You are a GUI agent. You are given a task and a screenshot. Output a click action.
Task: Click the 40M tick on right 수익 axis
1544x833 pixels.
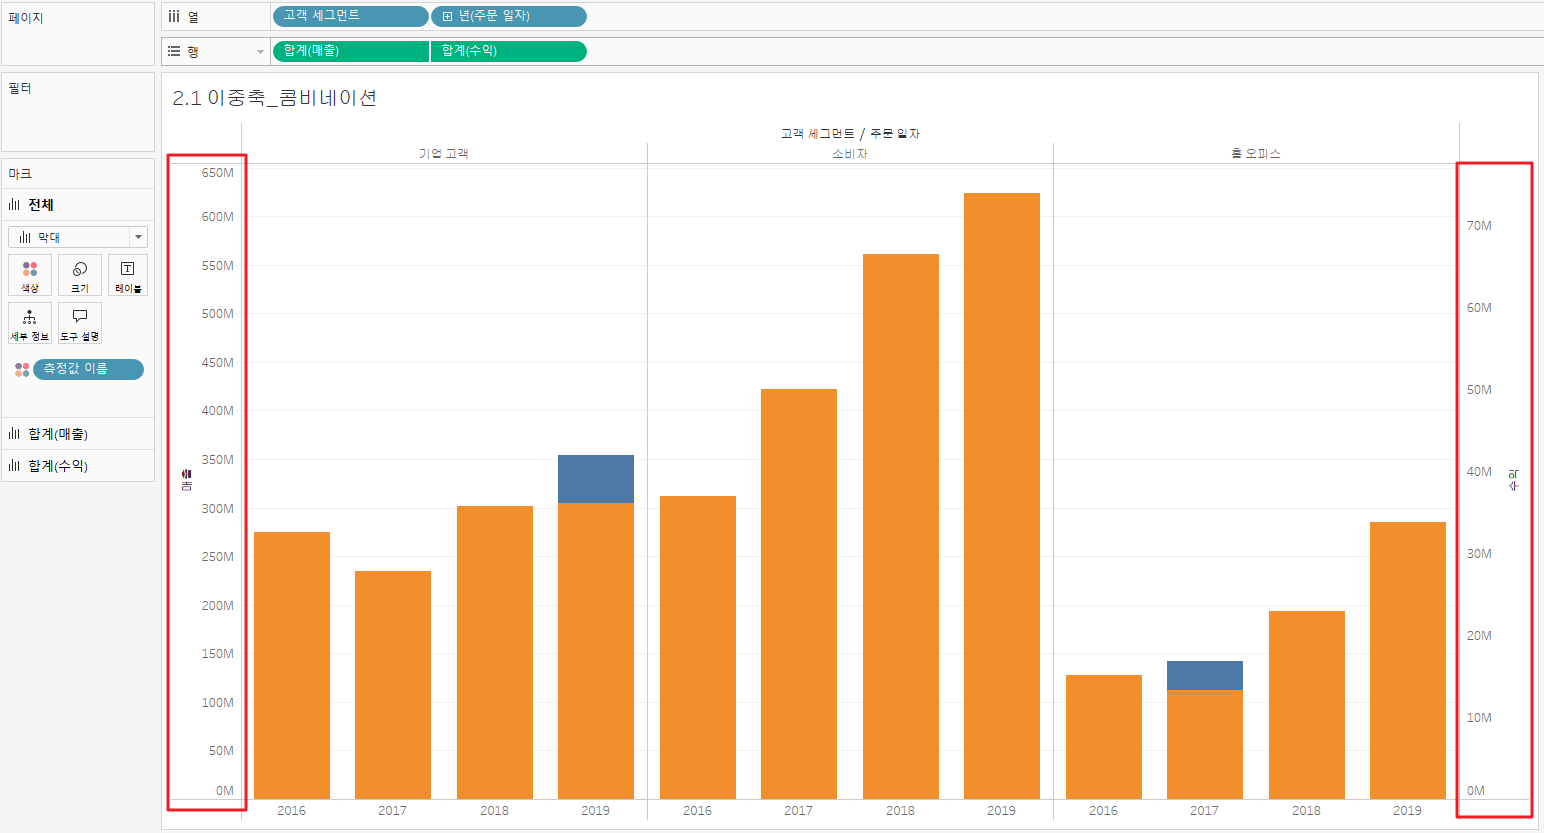pos(1479,472)
